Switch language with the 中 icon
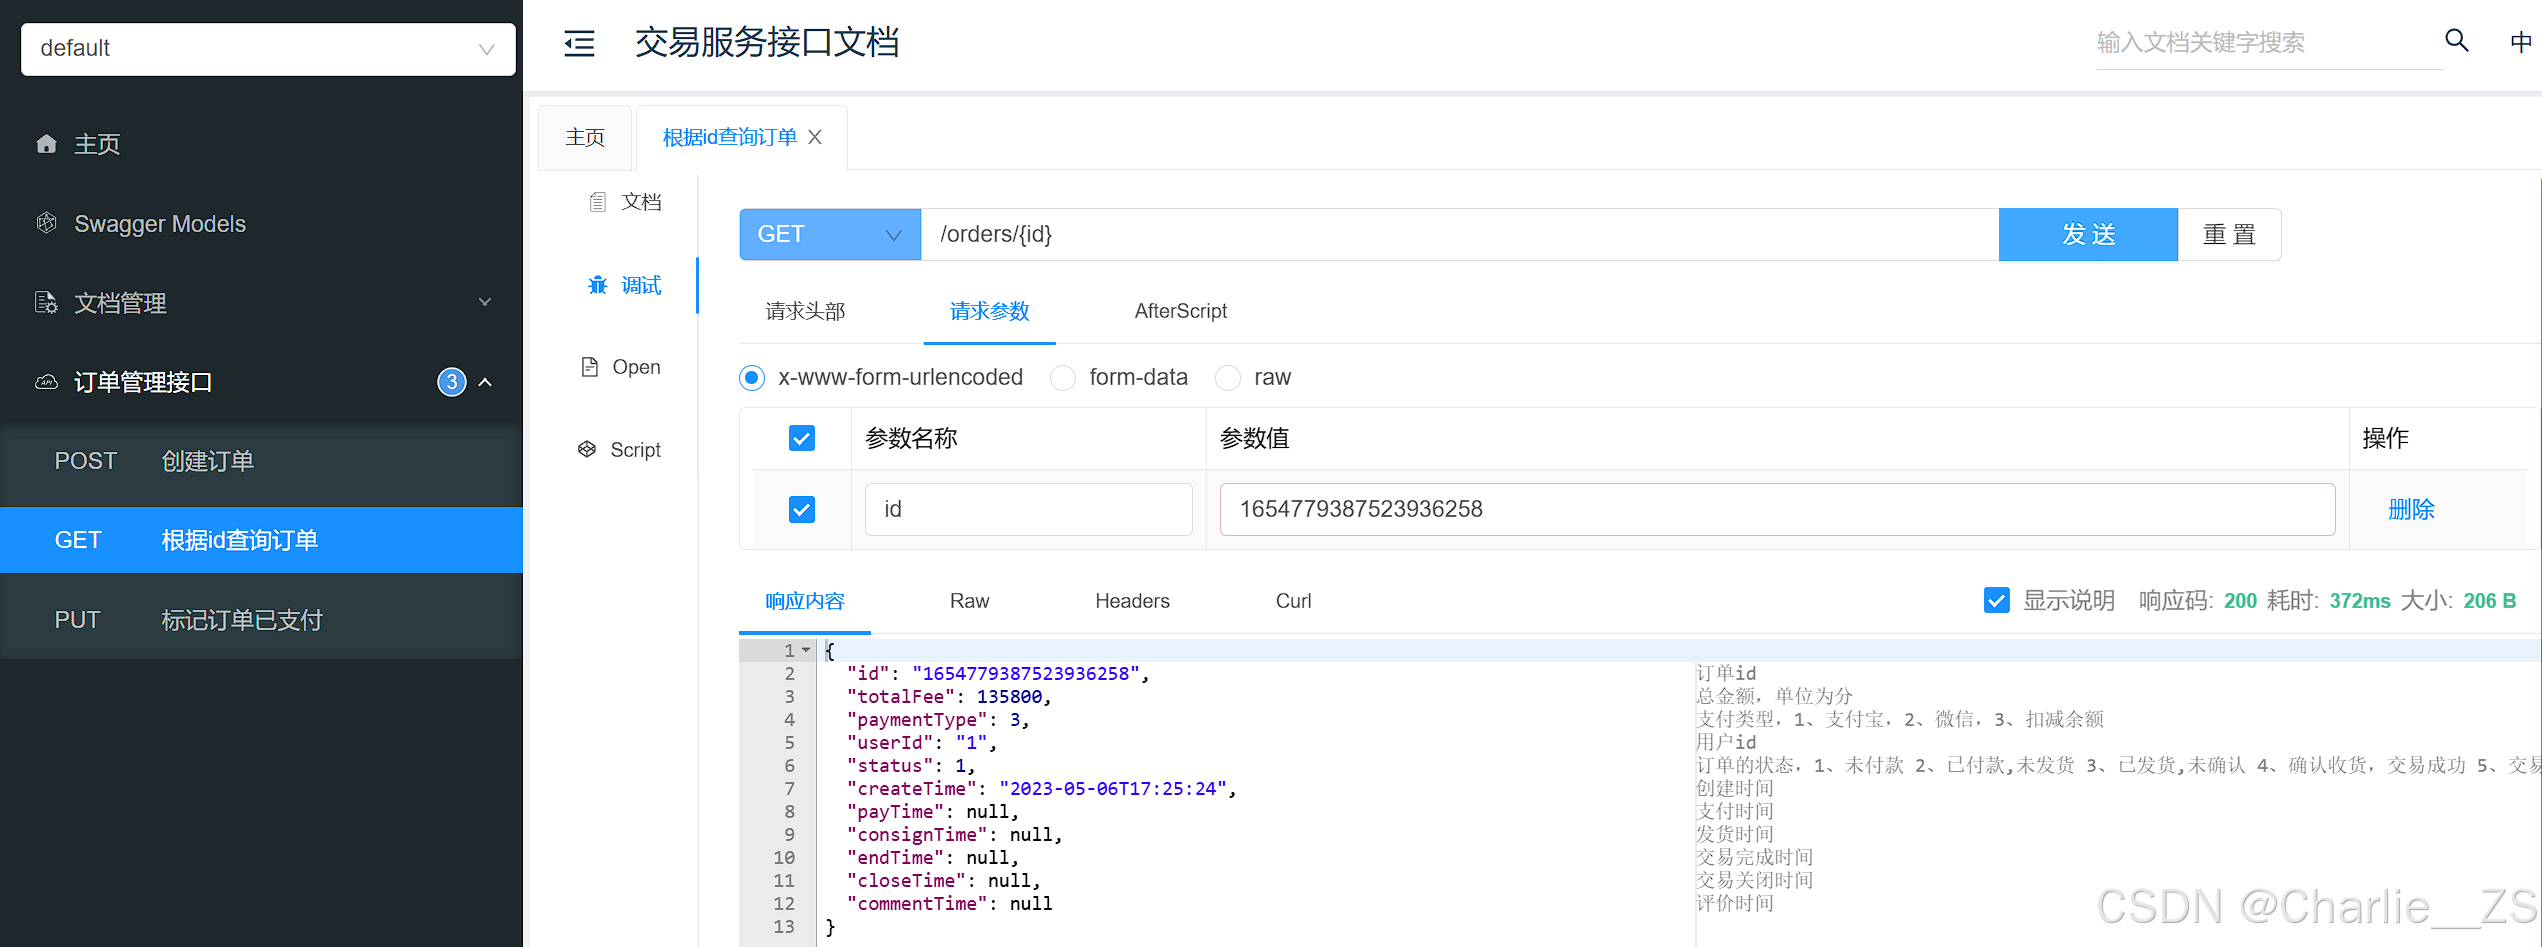This screenshot has height=947, width=2542. [2521, 42]
